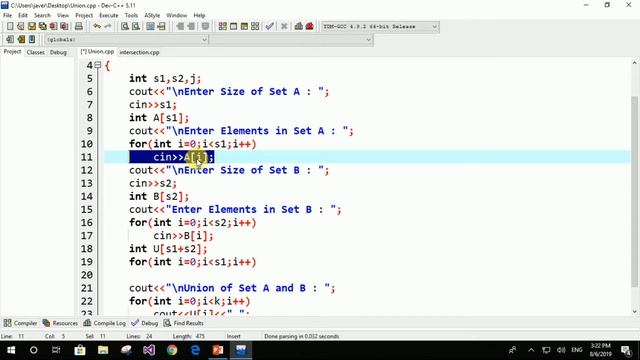The width and height of the screenshot is (640, 360).
Task: Open the Find Results bottom tab
Action: tap(183, 323)
